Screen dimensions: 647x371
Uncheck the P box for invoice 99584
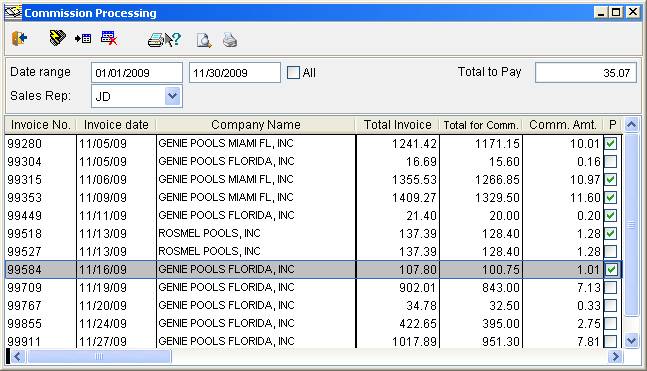click(x=611, y=269)
